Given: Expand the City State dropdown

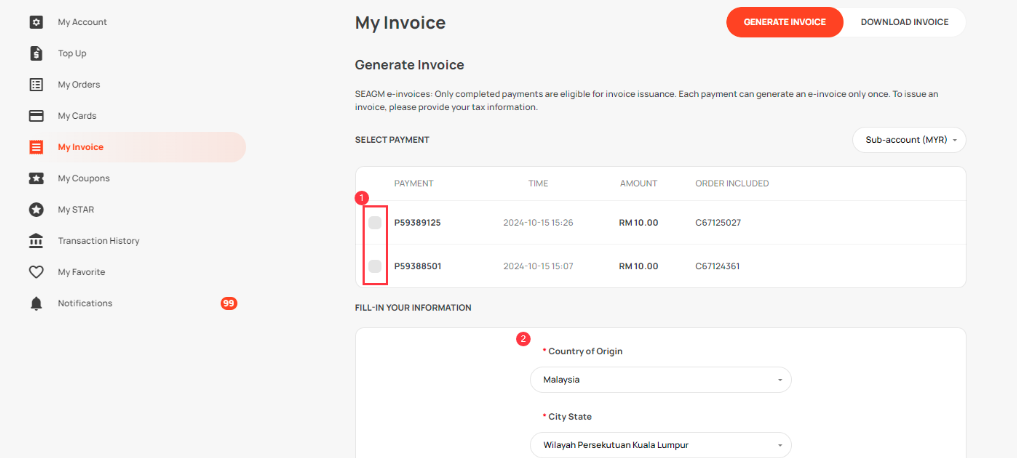Looking at the screenshot, I should (660, 445).
